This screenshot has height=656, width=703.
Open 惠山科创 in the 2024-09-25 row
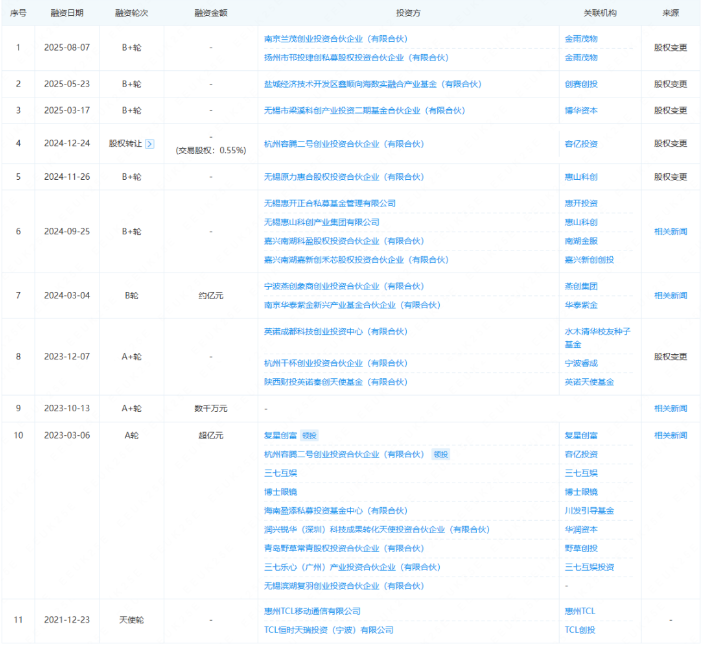581,222
